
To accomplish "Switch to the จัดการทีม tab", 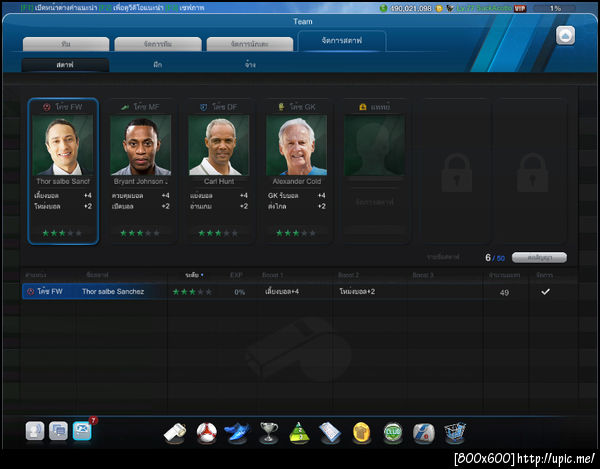I will [158, 44].
